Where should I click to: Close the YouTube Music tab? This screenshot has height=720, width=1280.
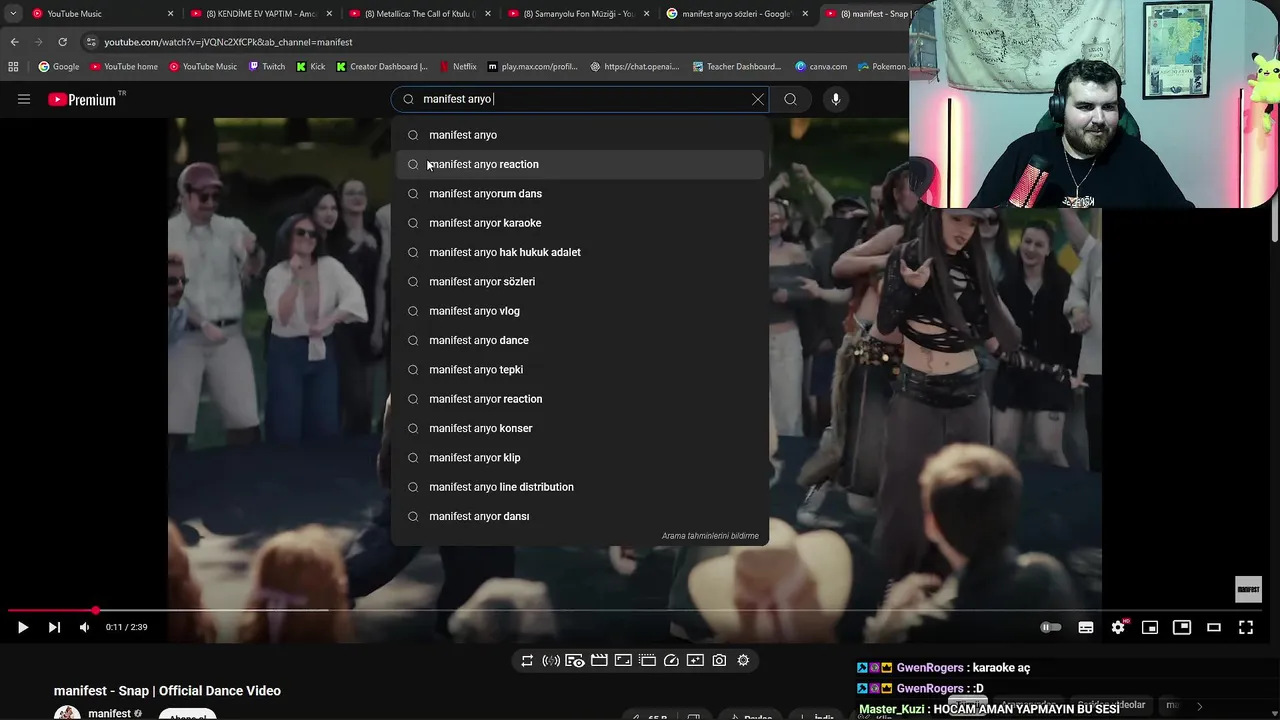pos(170,14)
